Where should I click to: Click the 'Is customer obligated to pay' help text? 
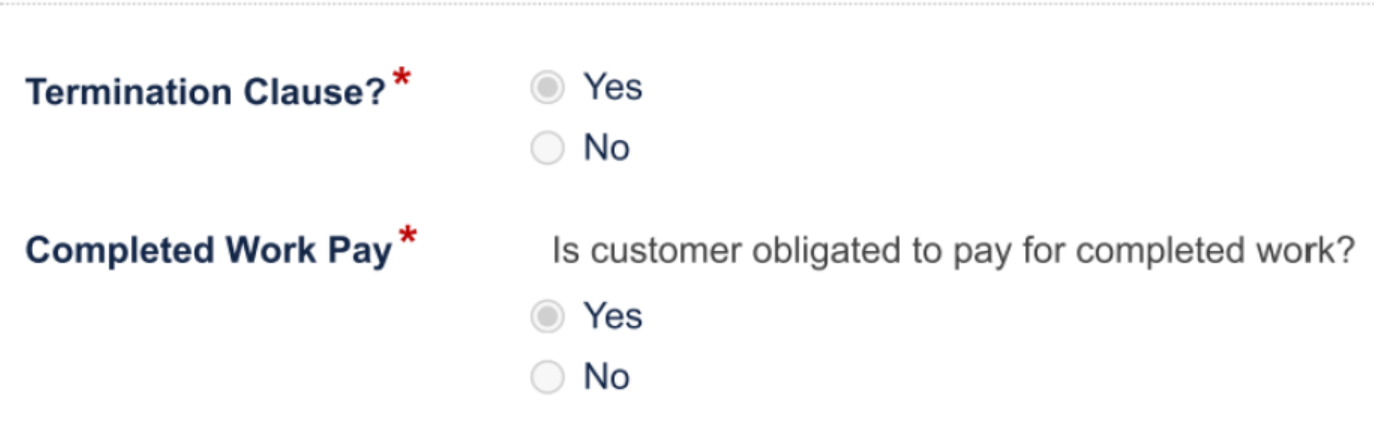tap(952, 252)
